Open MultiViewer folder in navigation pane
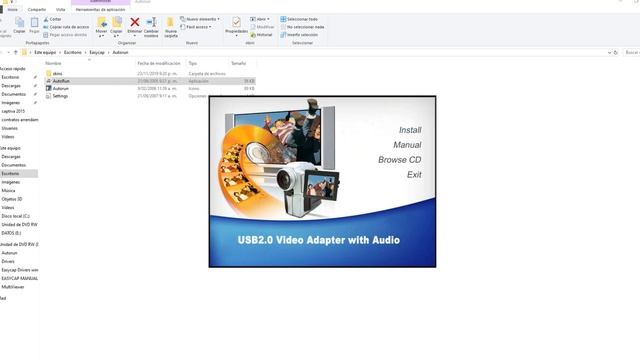 coord(13,287)
